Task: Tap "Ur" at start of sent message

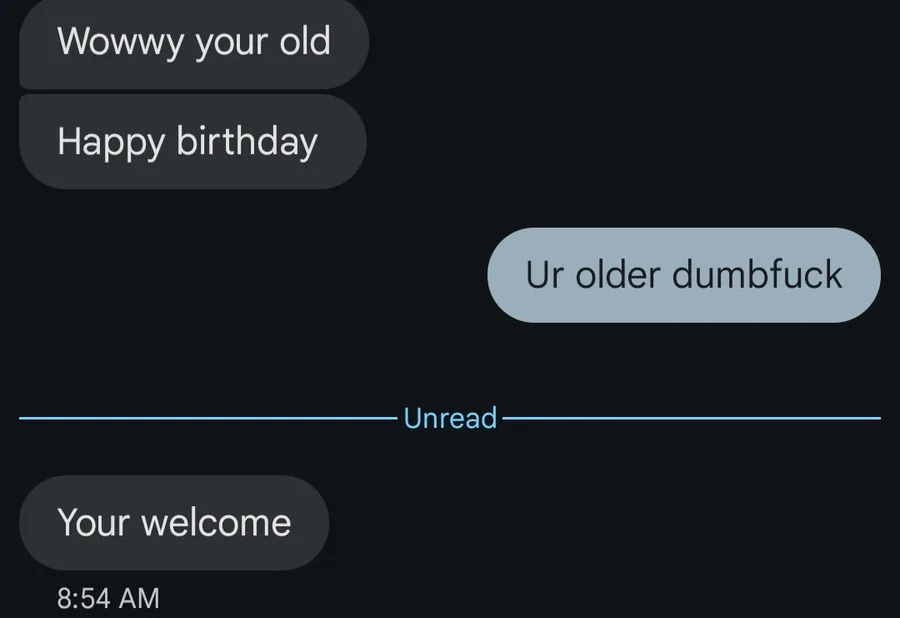Action: click(x=545, y=275)
